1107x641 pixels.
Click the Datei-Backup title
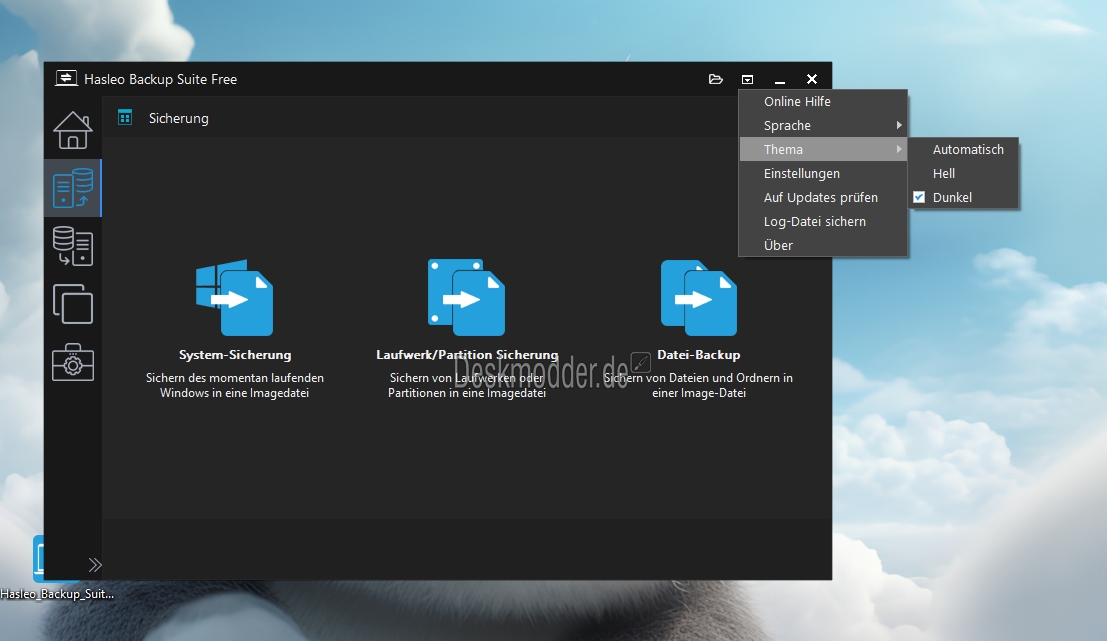[699, 355]
